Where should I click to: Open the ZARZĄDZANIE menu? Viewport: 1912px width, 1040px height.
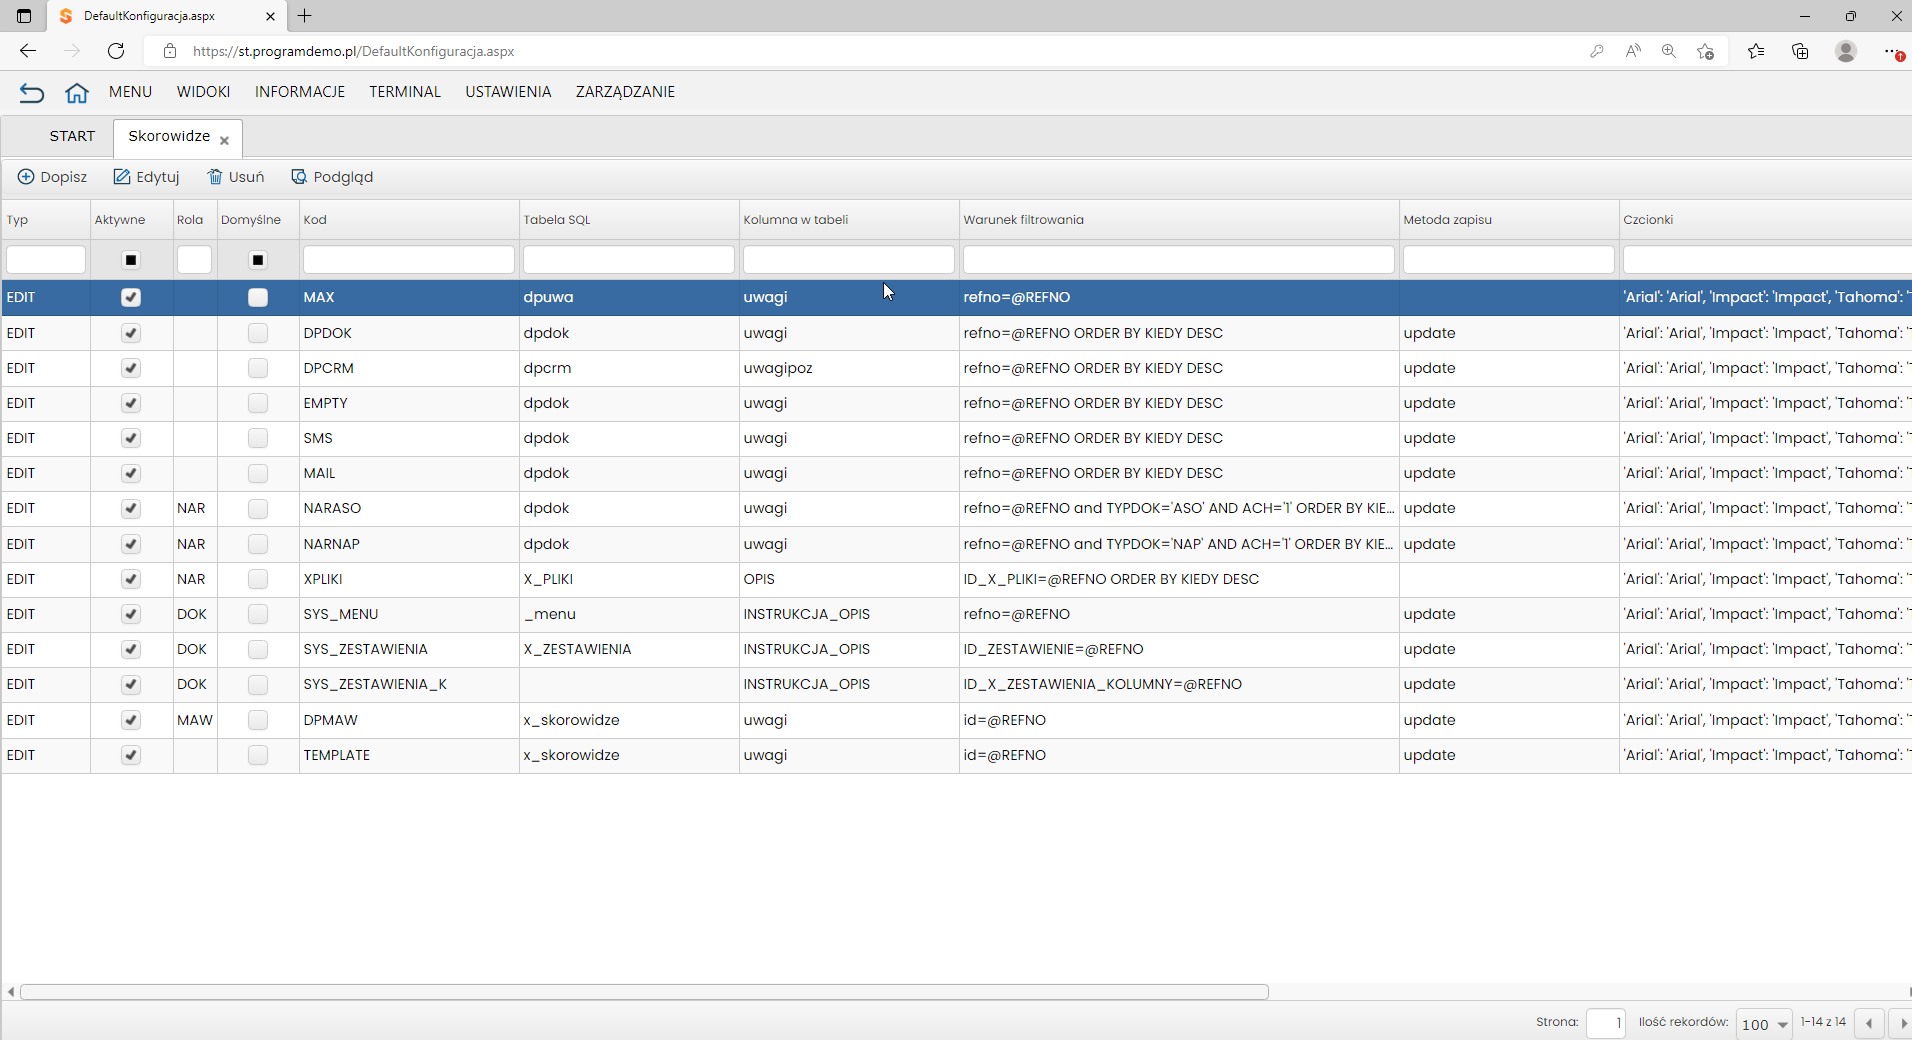click(x=625, y=92)
